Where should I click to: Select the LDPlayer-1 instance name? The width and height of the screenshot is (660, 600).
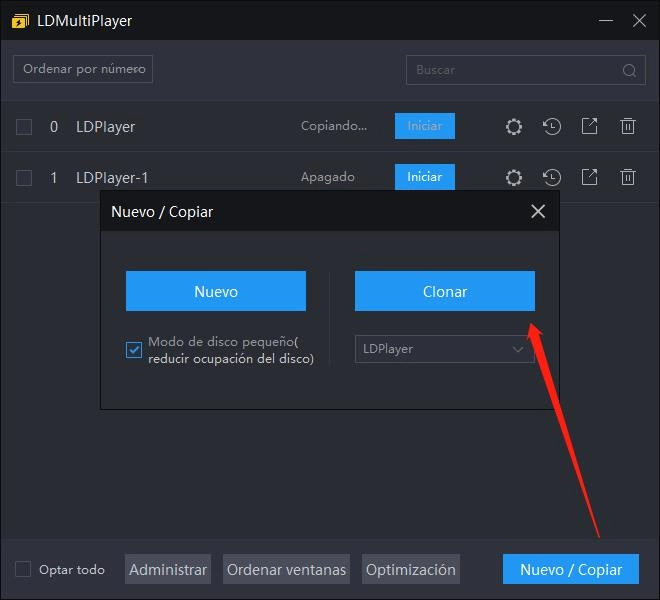coord(112,178)
